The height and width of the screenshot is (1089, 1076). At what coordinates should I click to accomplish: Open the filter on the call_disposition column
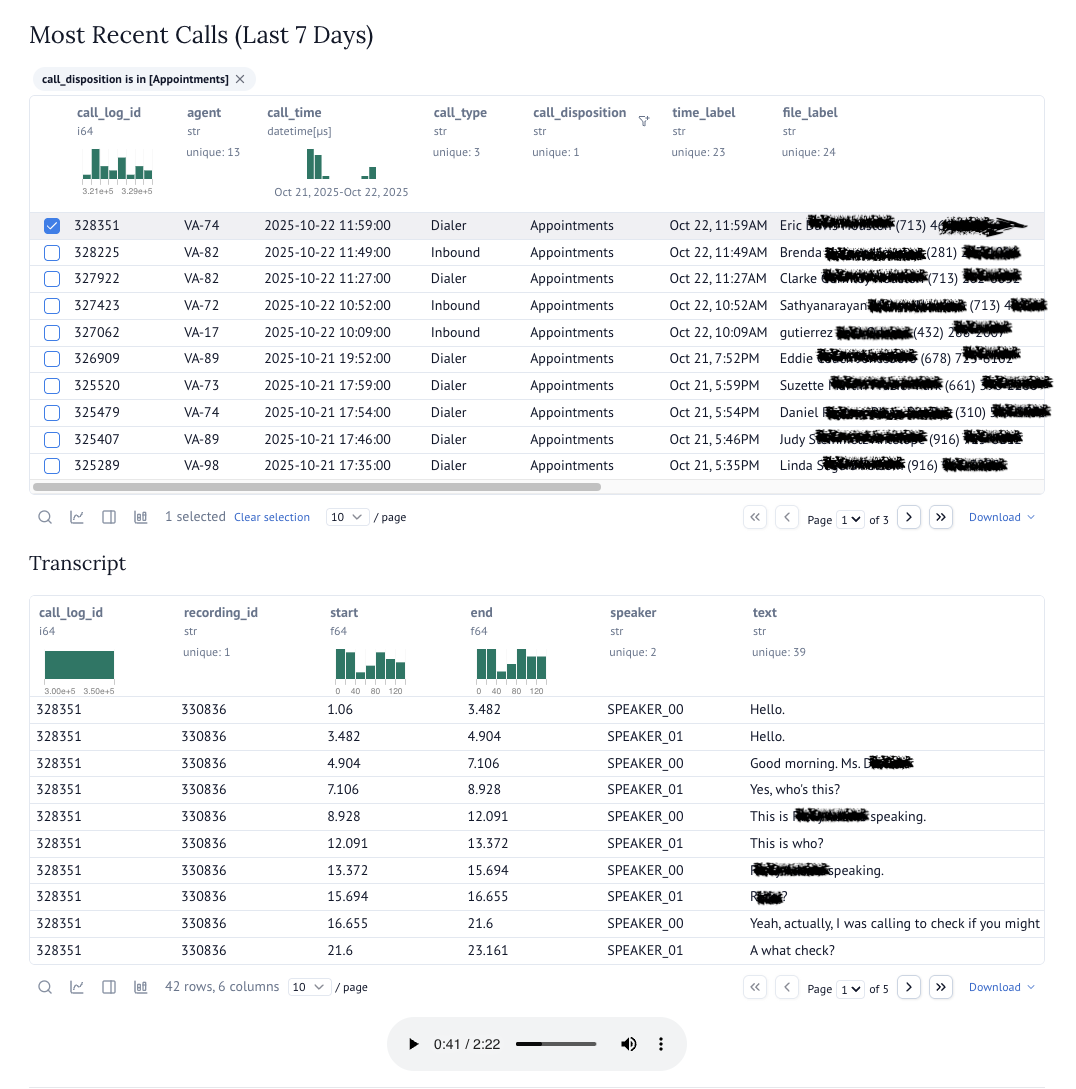click(x=644, y=120)
